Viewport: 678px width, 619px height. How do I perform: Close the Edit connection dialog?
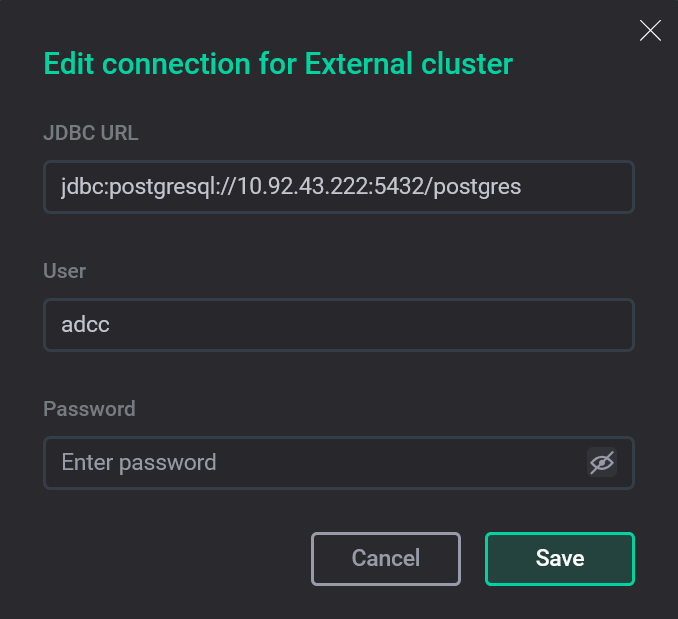click(650, 31)
